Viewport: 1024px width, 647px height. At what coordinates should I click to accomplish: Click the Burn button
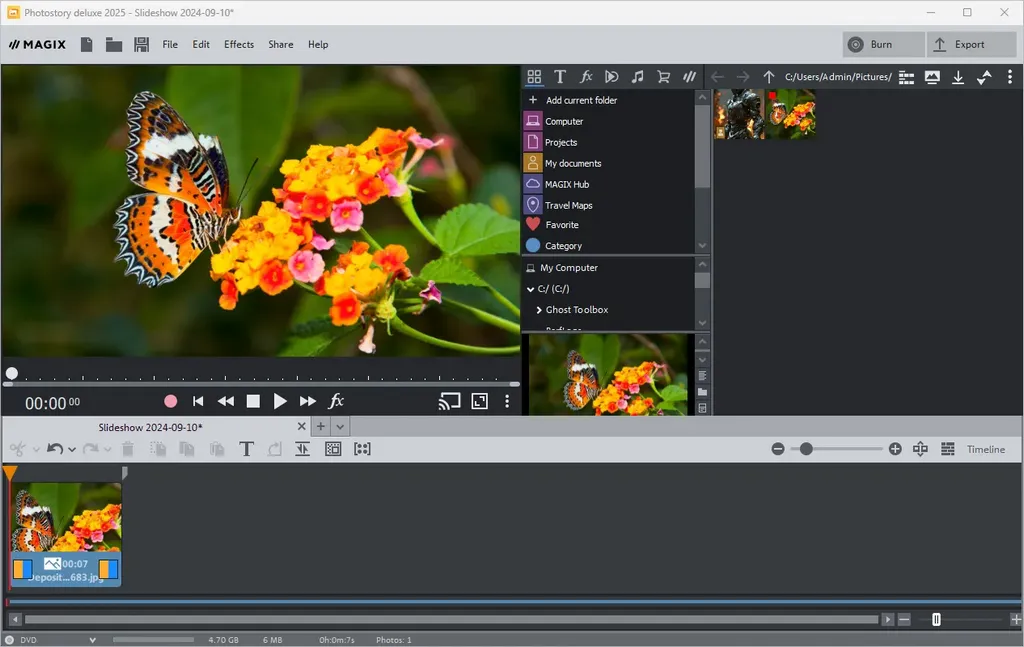pos(884,44)
